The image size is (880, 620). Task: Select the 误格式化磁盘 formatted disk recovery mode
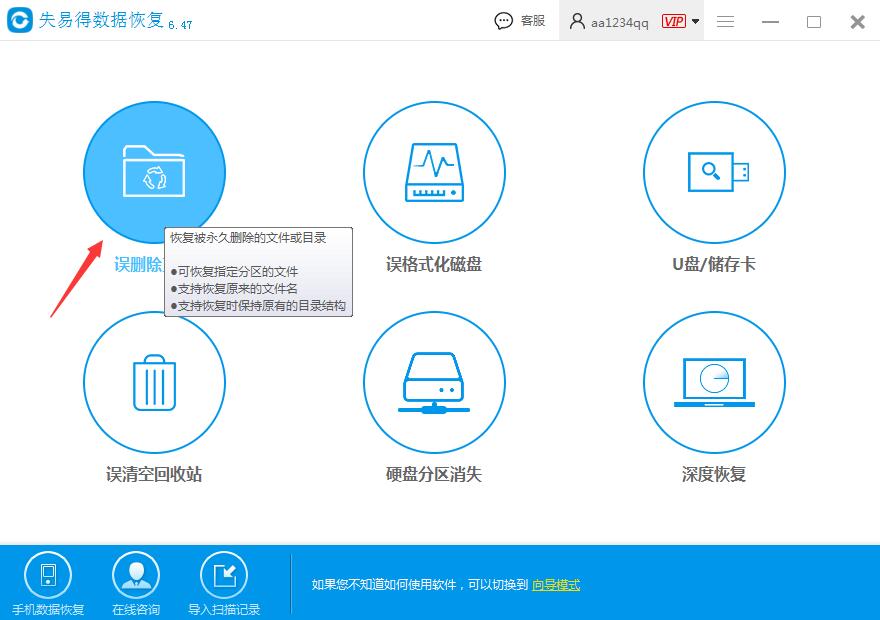[x=434, y=172]
